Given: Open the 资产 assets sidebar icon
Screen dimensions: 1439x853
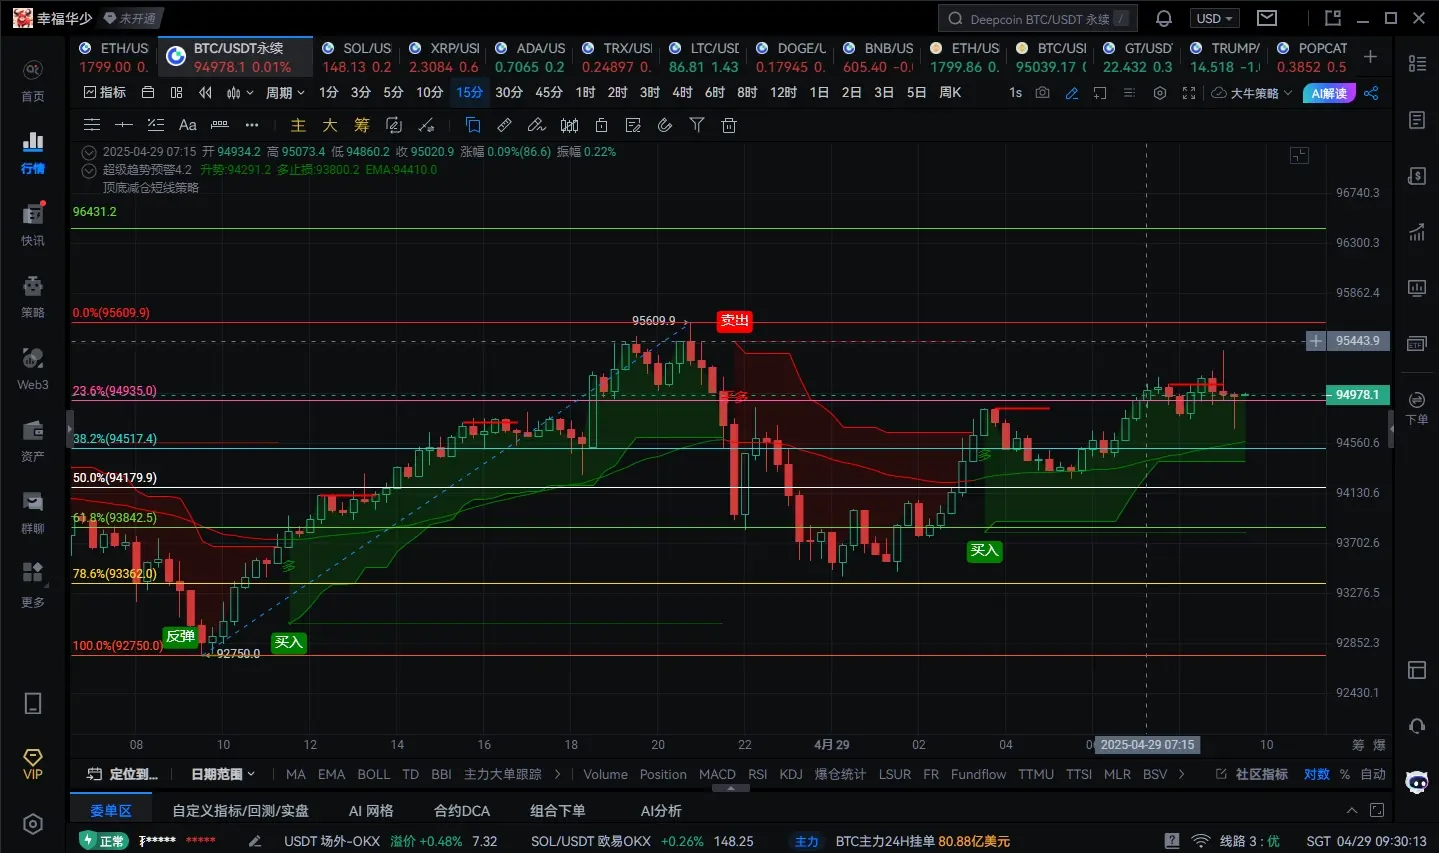Looking at the screenshot, I should pyautogui.click(x=33, y=440).
